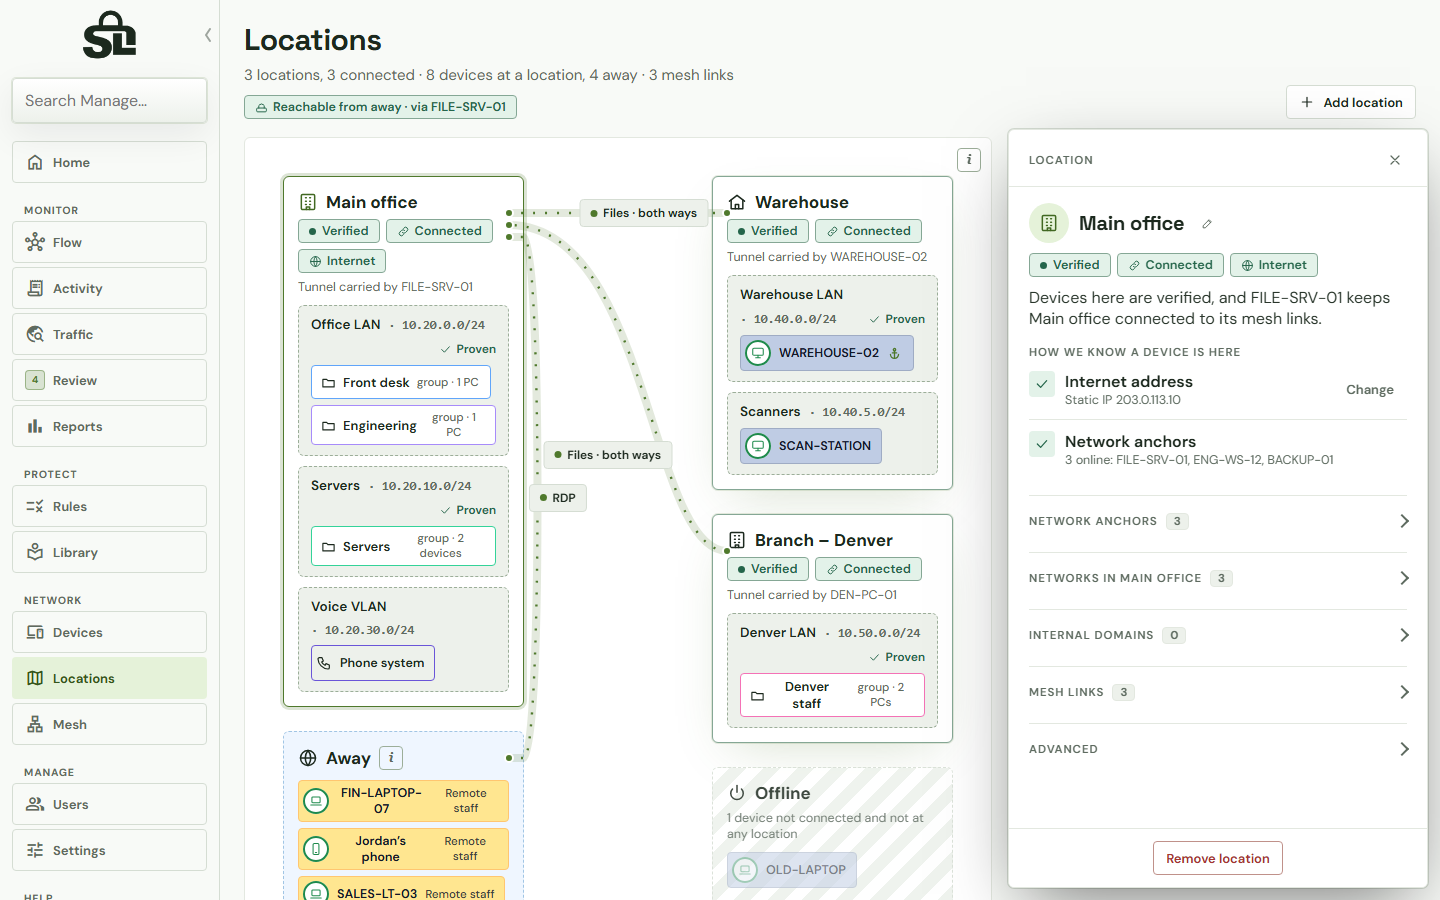Click the pencil icon beside Main office title
The image size is (1440, 900).
coord(1207,224)
